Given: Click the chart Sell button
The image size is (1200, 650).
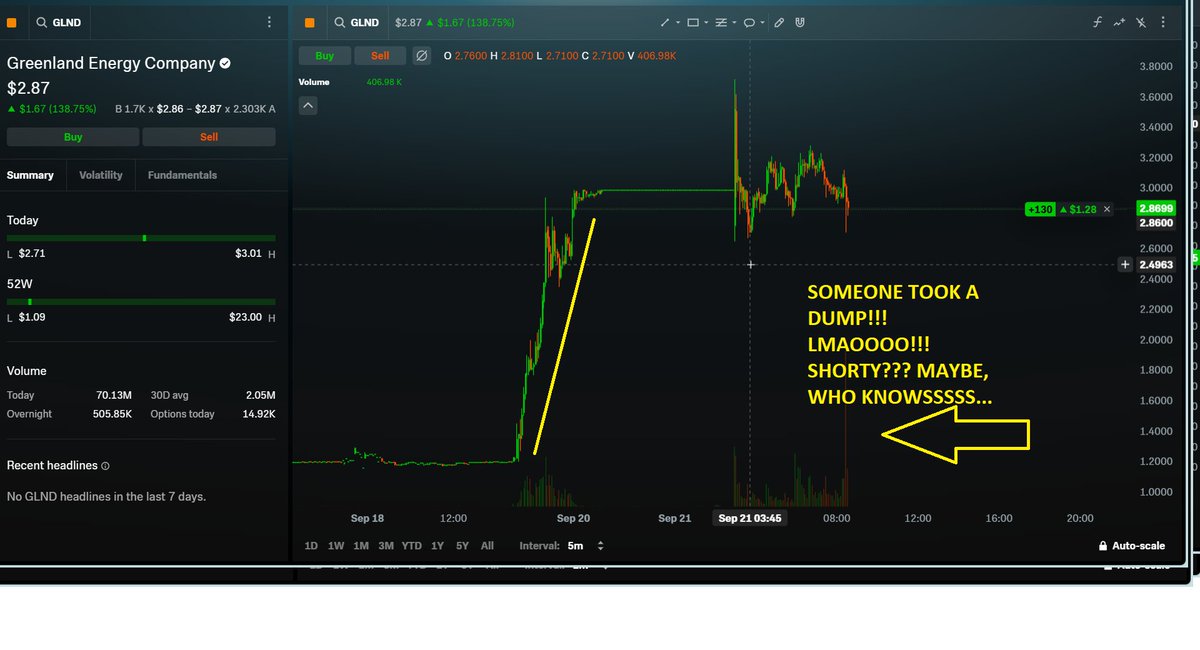Looking at the screenshot, I should (380, 56).
